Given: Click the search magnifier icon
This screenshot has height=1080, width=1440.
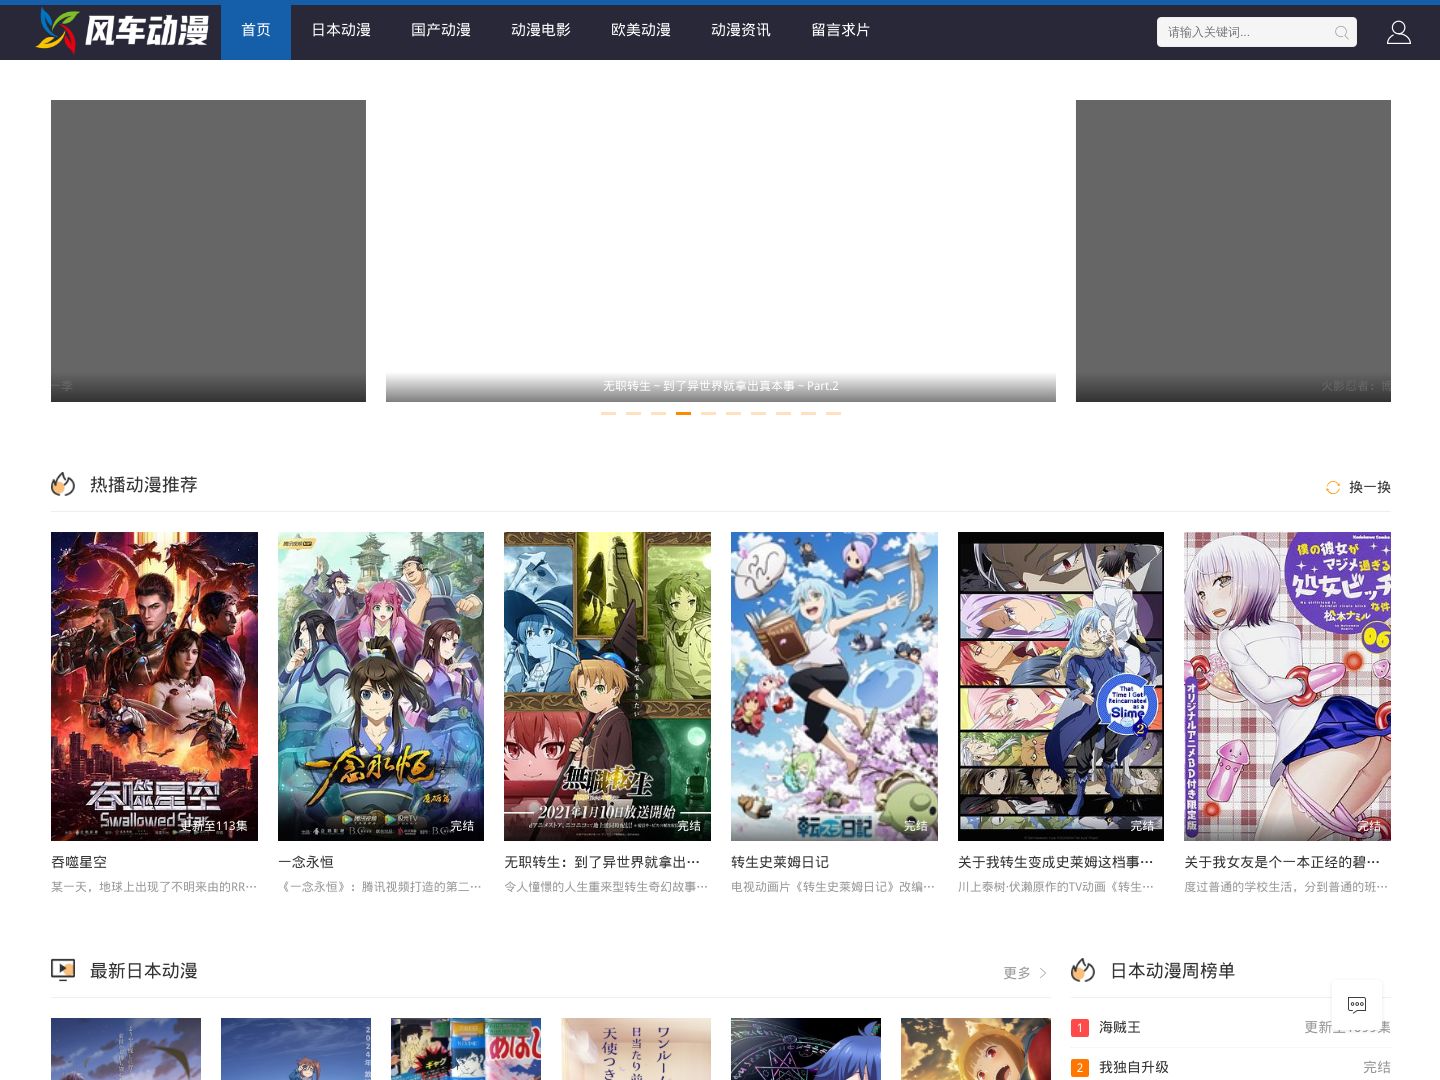Looking at the screenshot, I should click(1341, 32).
